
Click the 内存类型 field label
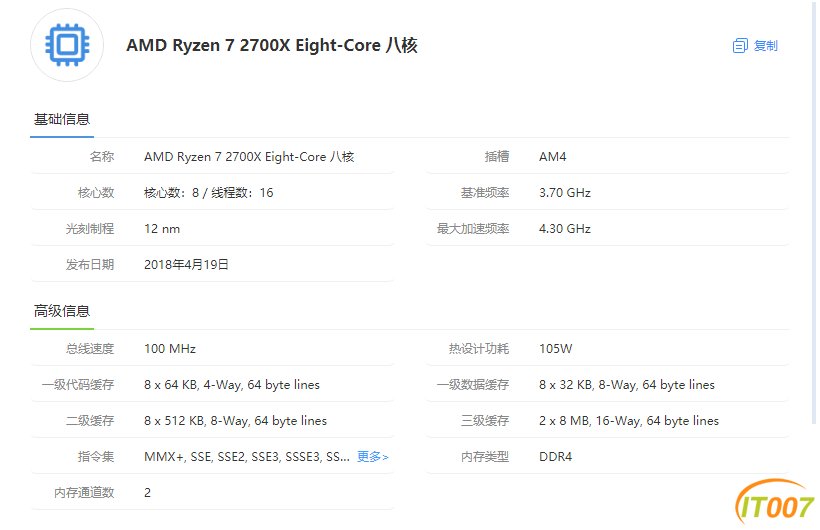pyautogui.click(x=485, y=457)
